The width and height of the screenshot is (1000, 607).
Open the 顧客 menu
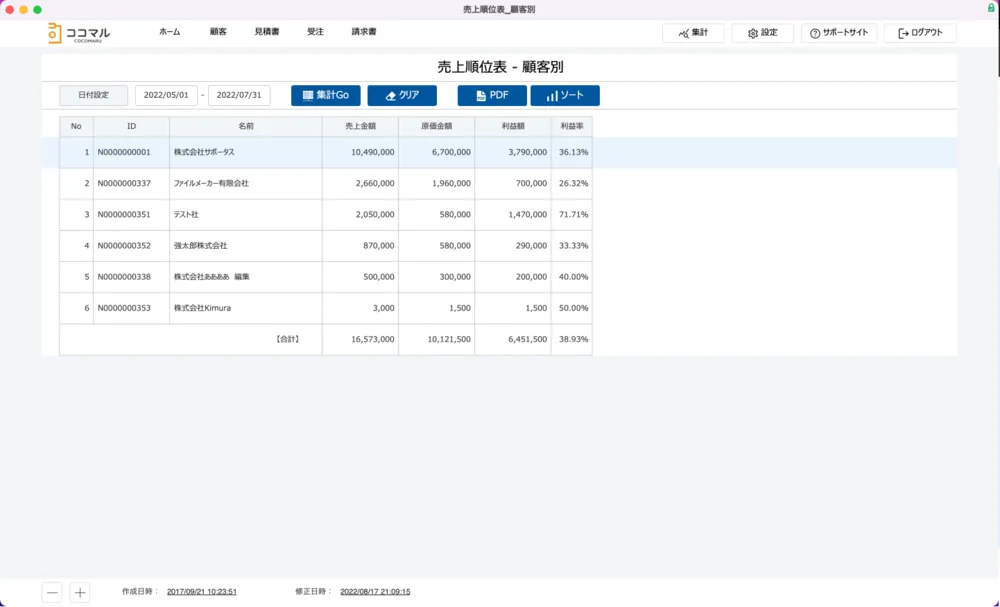coord(218,32)
